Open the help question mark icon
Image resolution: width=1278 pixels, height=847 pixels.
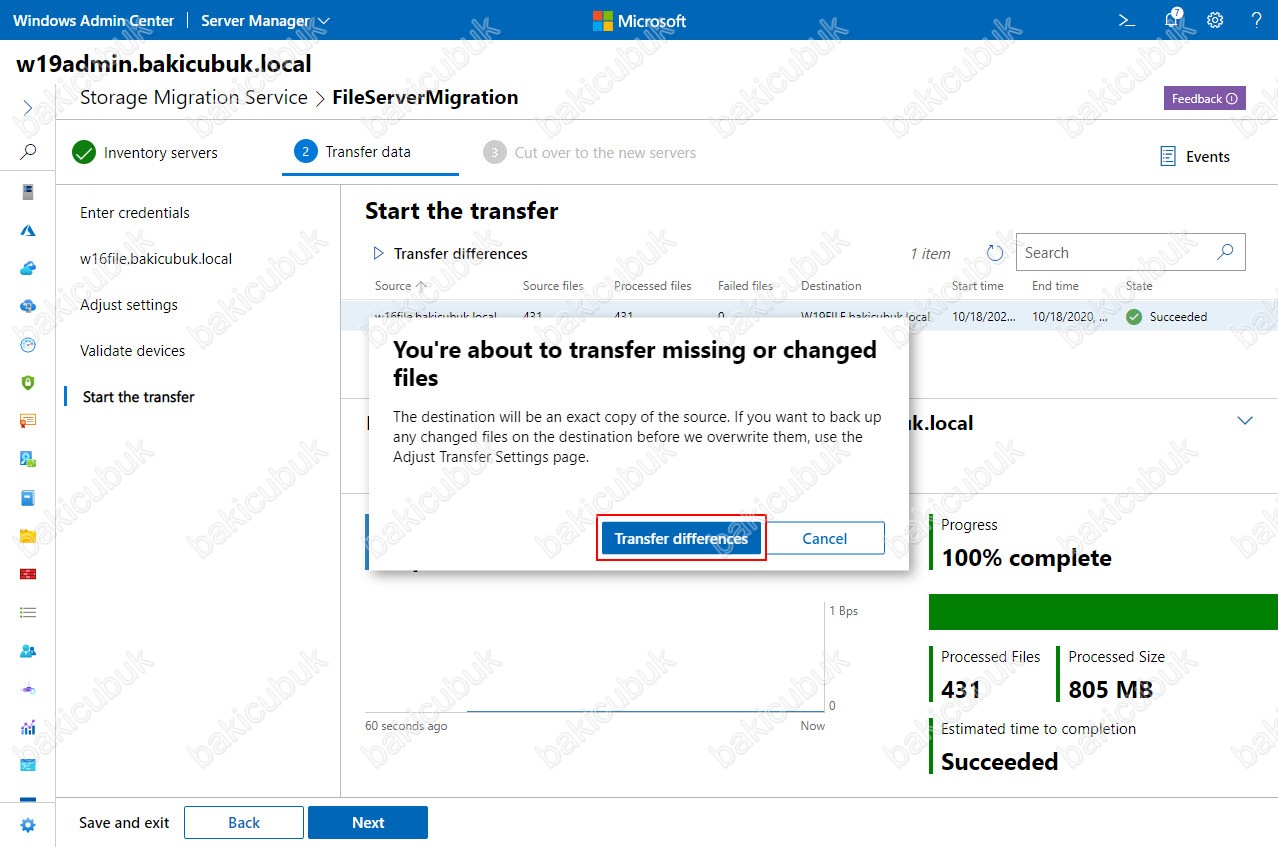(1256, 20)
